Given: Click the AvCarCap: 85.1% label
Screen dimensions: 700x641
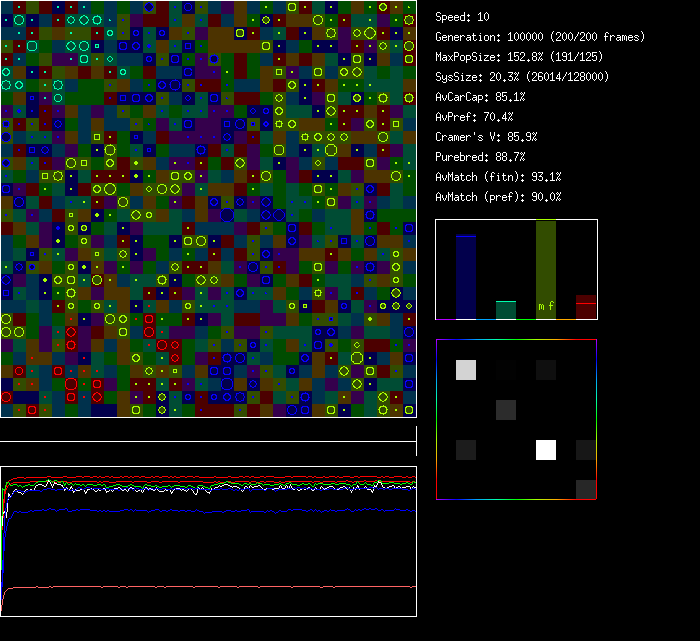Looking at the screenshot, I should (x=480, y=97).
